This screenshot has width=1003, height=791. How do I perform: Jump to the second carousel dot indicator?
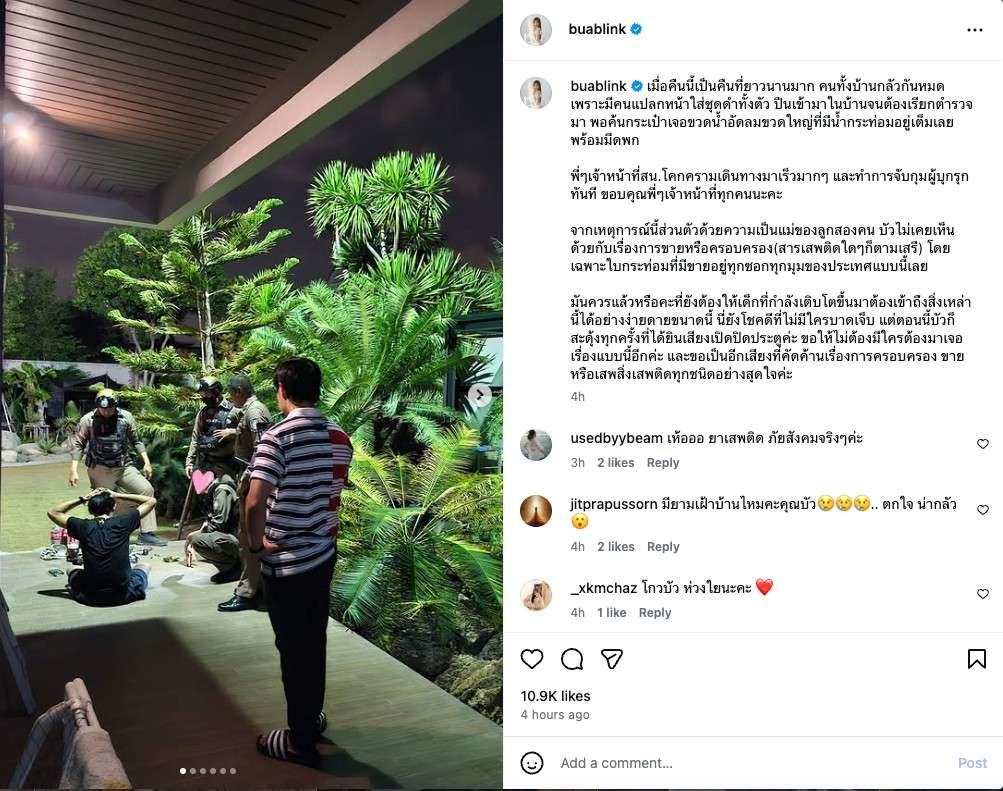pyautogui.click(x=193, y=771)
